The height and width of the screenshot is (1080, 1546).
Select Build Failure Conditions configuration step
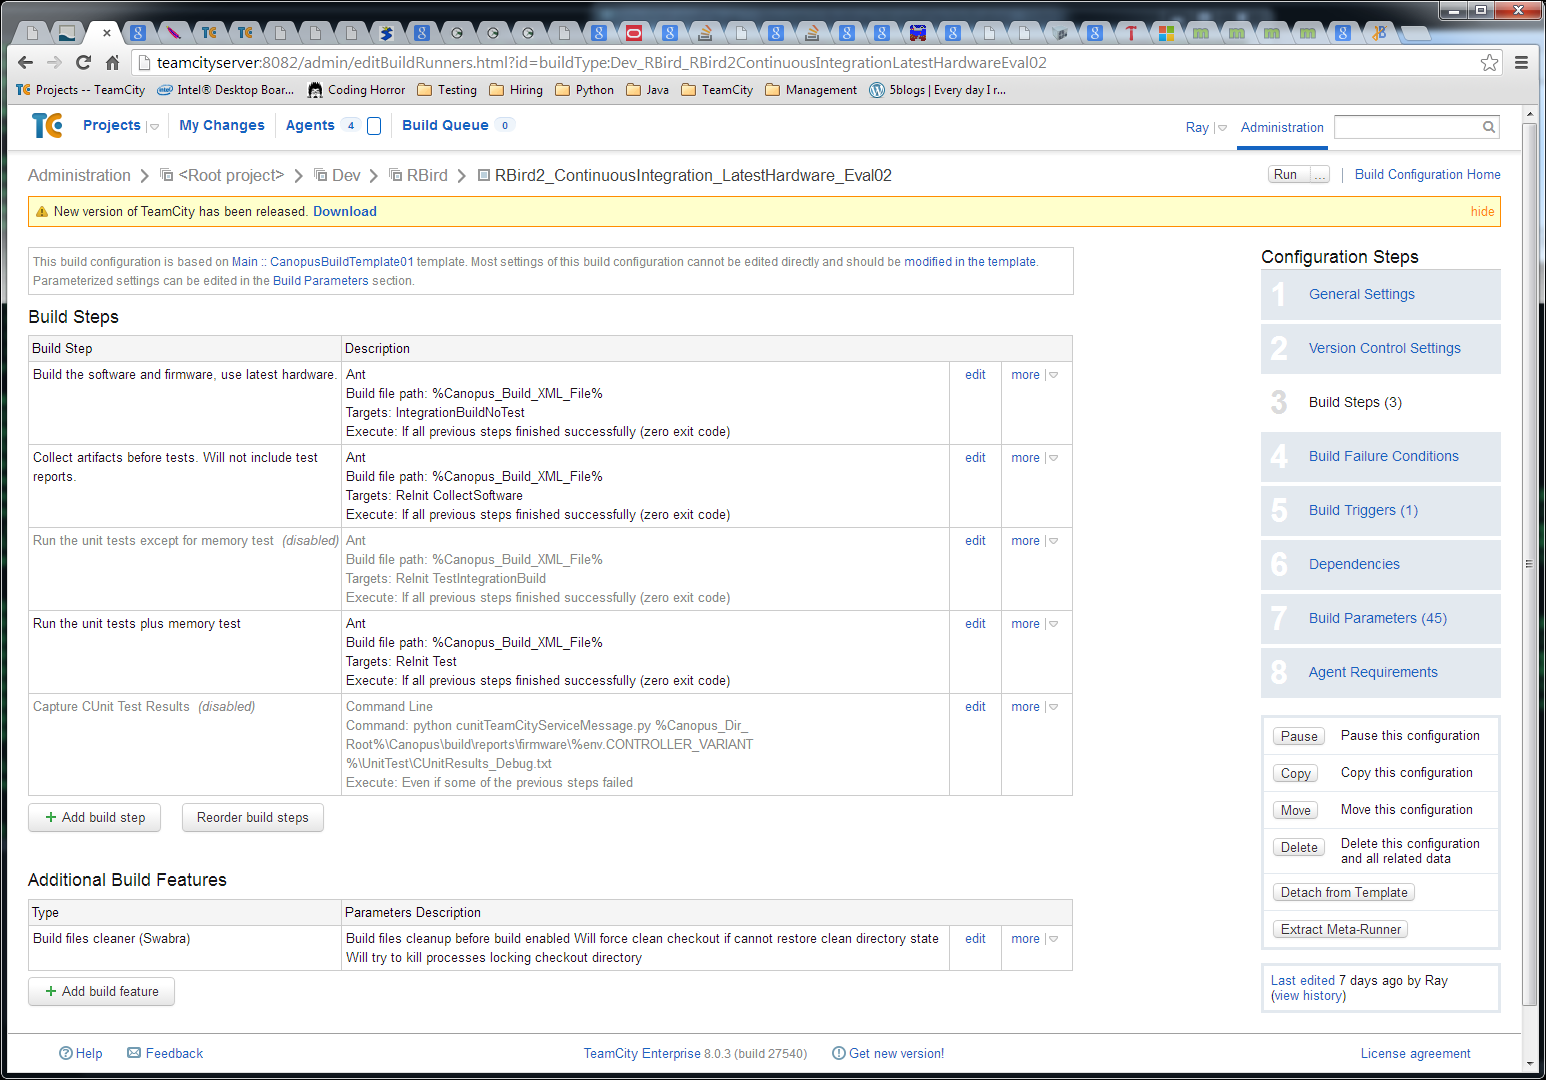[1383, 456]
